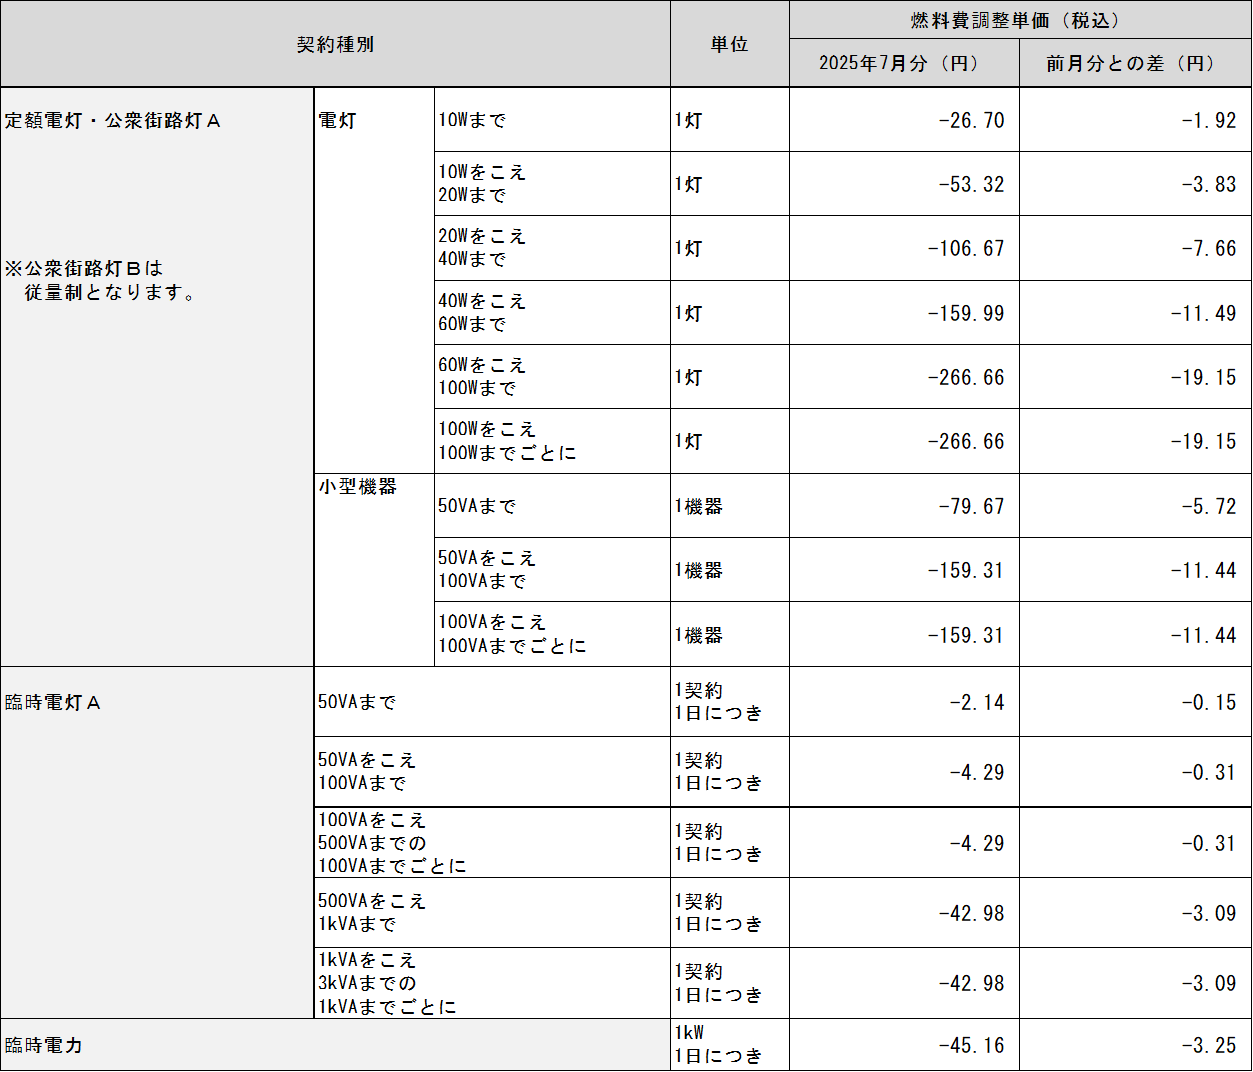This screenshot has height=1072, width=1253.
Task: Select the 1灯 unit in the 10Wまで row
Action: click(x=688, y=120)
